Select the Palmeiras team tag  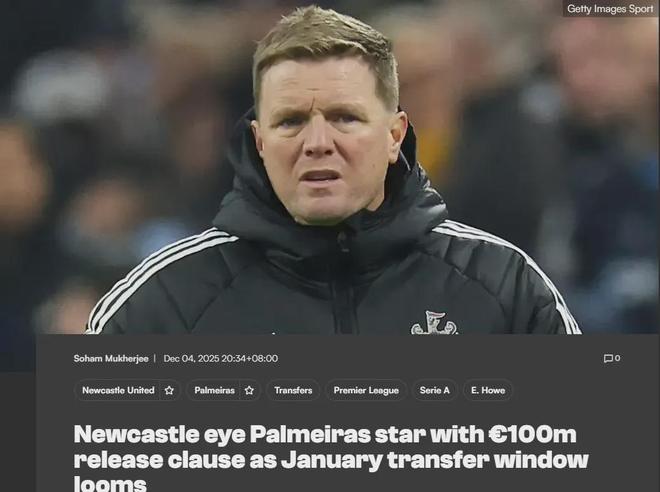tap(214, 391)
